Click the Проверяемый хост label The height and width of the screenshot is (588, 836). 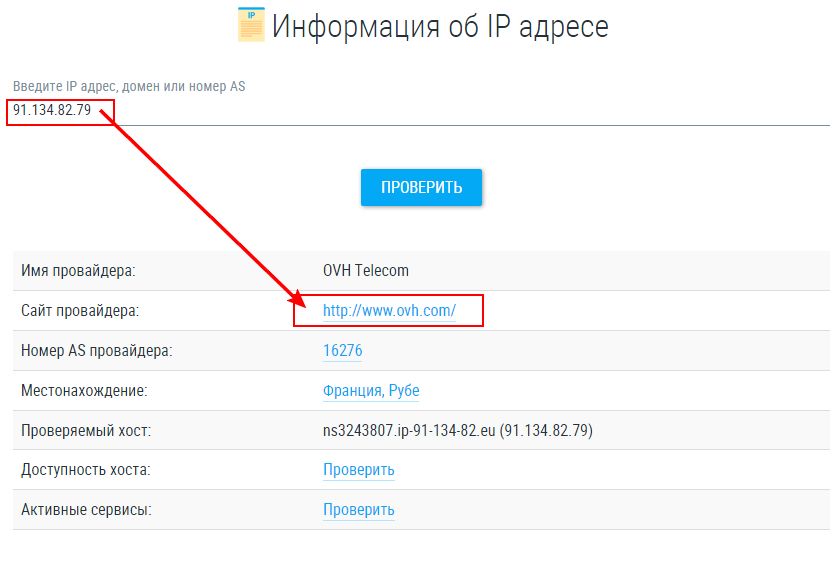[x=86, y=430]
